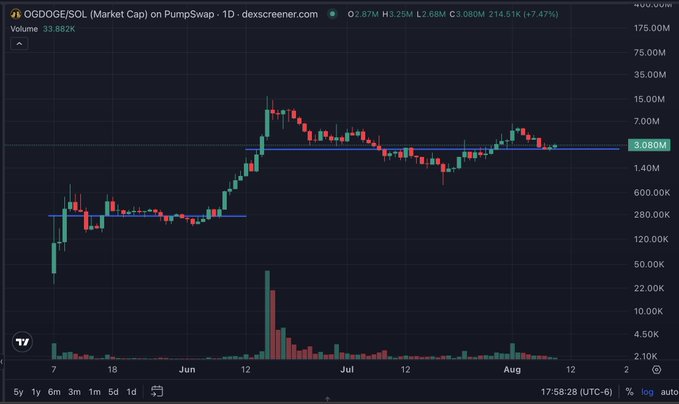Click the 75.00M price axis label
The image size is (679, 404).
click(650, 53)
